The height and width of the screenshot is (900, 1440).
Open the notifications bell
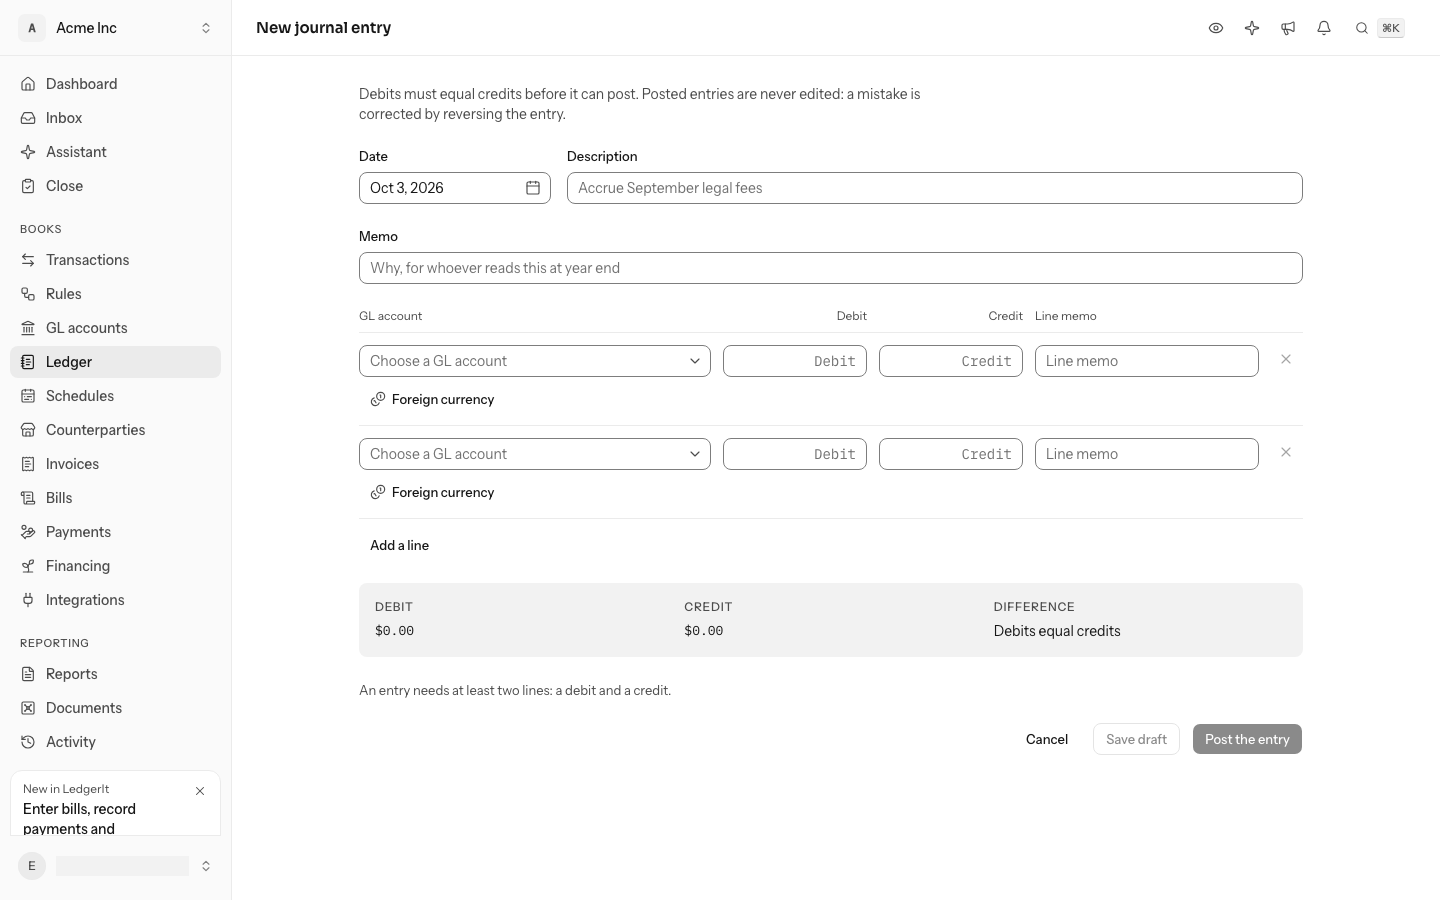point(1324,28)
